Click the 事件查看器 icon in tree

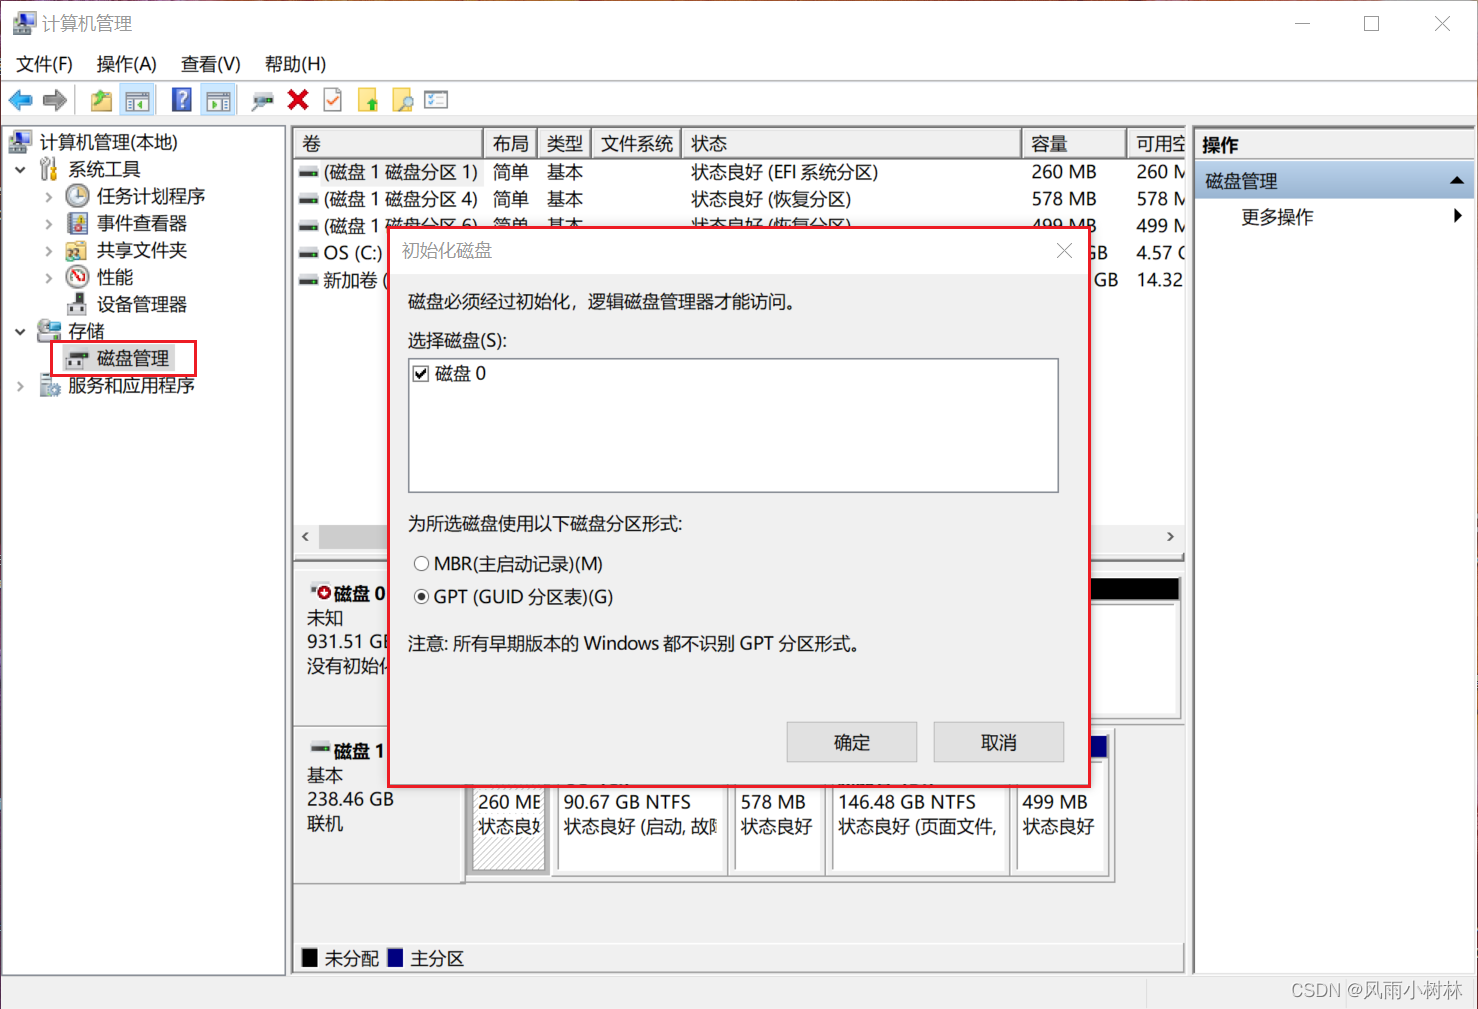point(77,223)
